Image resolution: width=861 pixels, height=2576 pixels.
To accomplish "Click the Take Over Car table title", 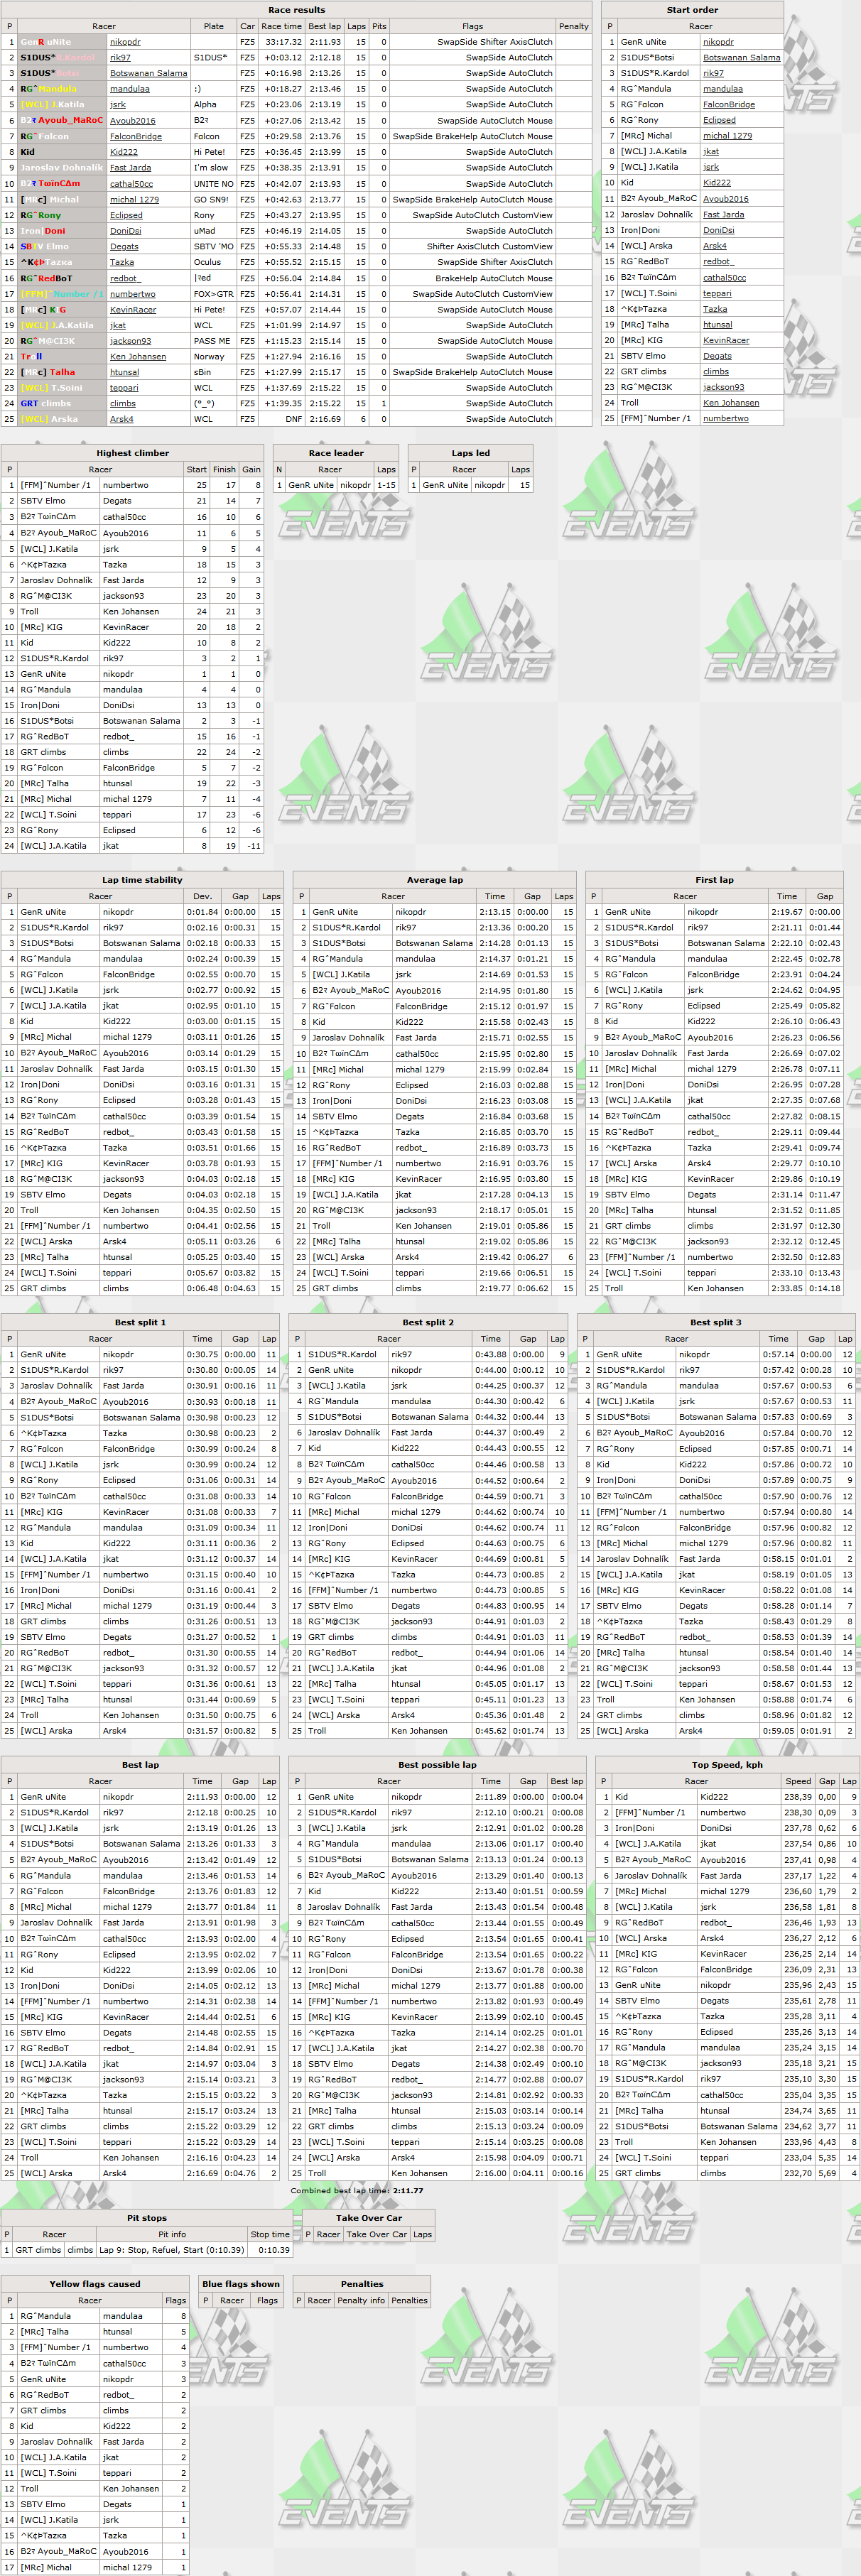I will coord(368,2218).
